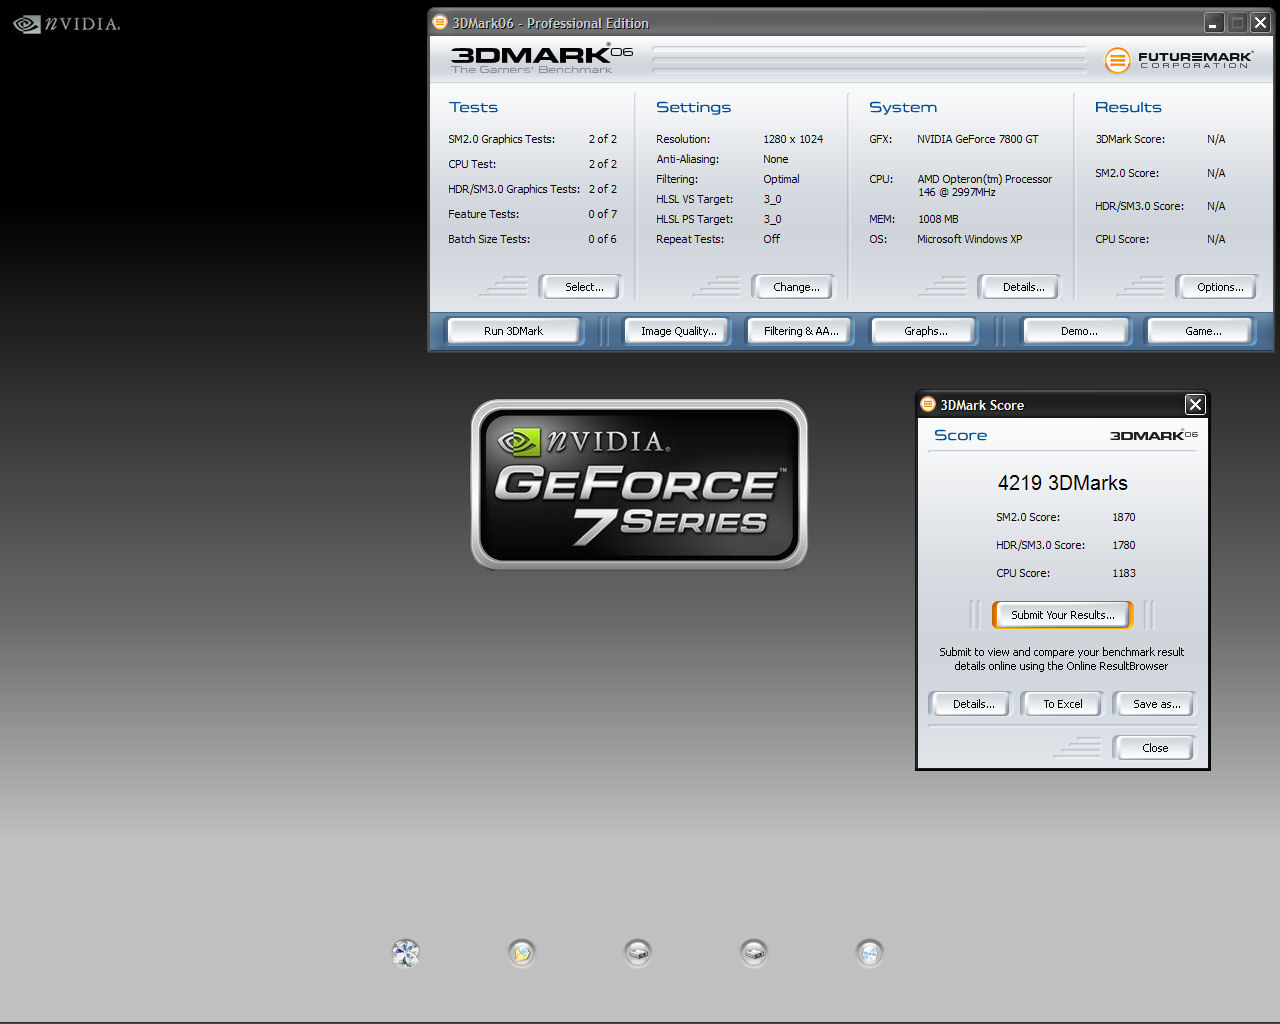Viewport: 1280px width, 1024px height.
Task: Click the 3DMark06 title bar icon
Action: tap(440, 22)
